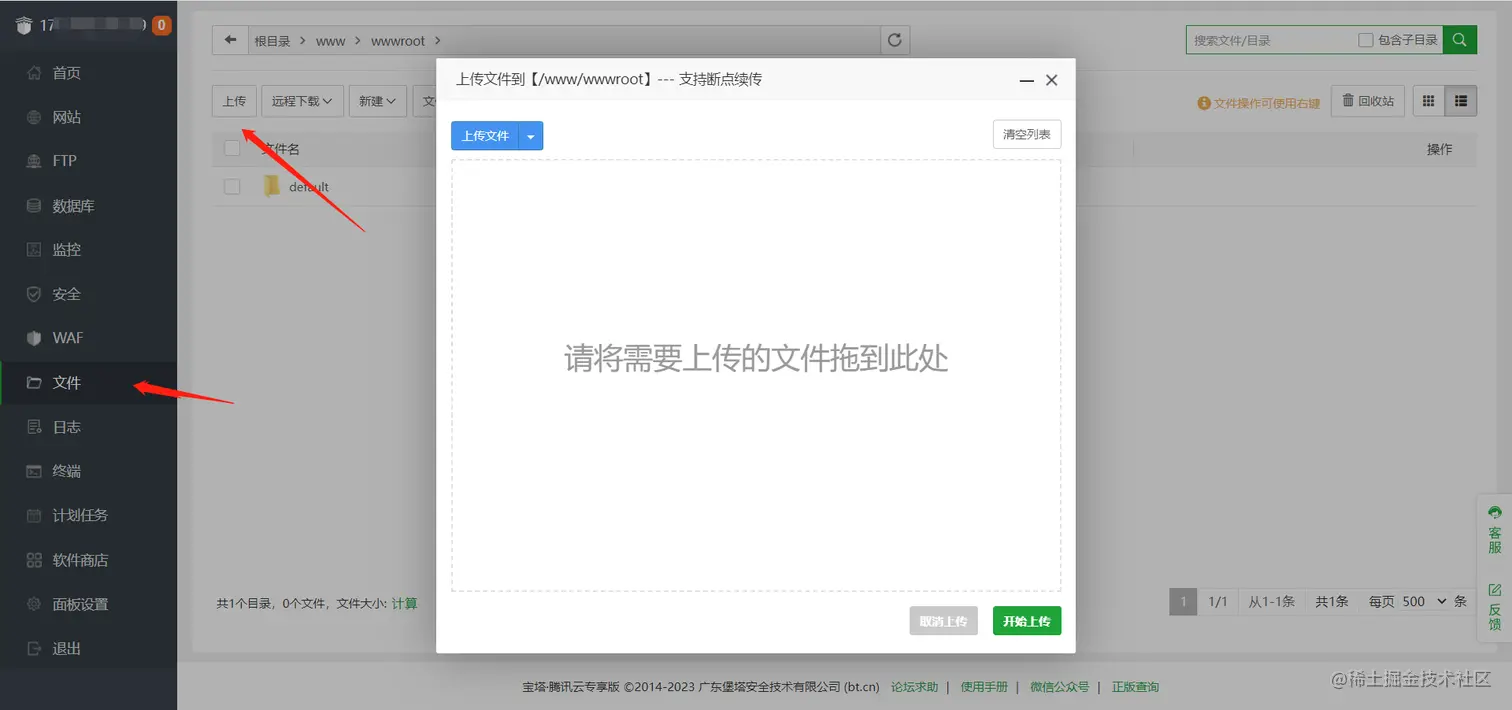Open the WAF section from the sidebar
Viewport: 1512px width, 710px height.
(x=66, y=338)
